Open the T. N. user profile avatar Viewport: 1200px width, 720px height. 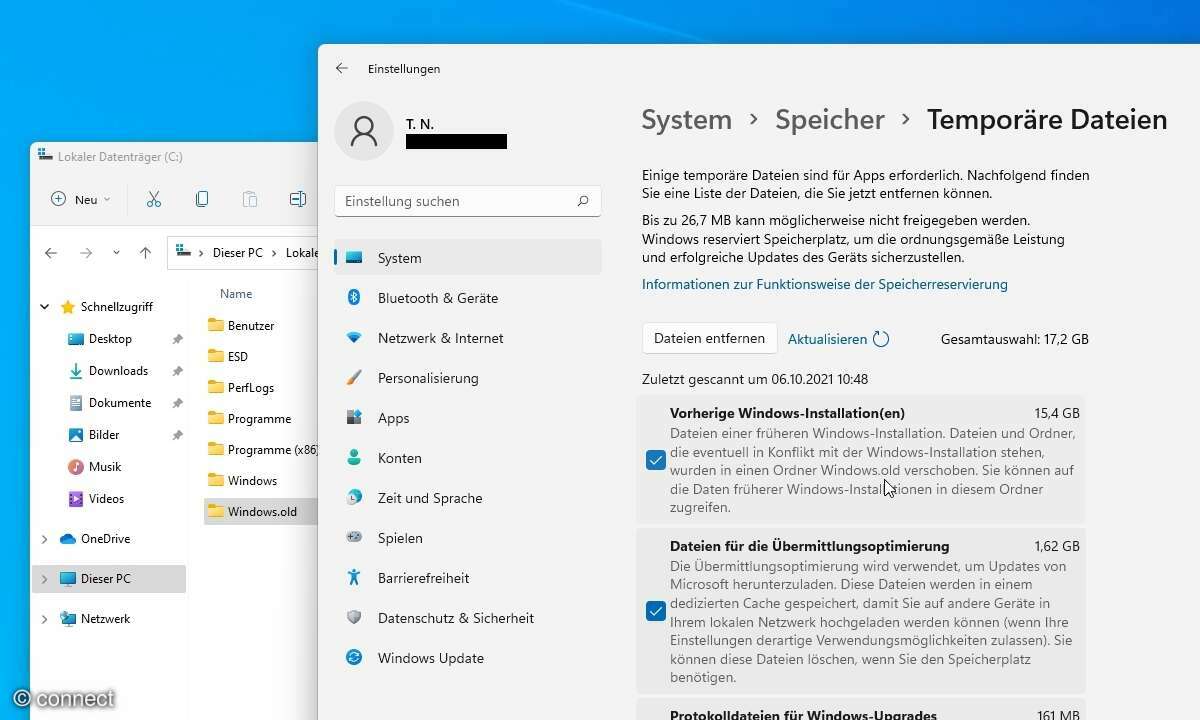pos(364,131)
